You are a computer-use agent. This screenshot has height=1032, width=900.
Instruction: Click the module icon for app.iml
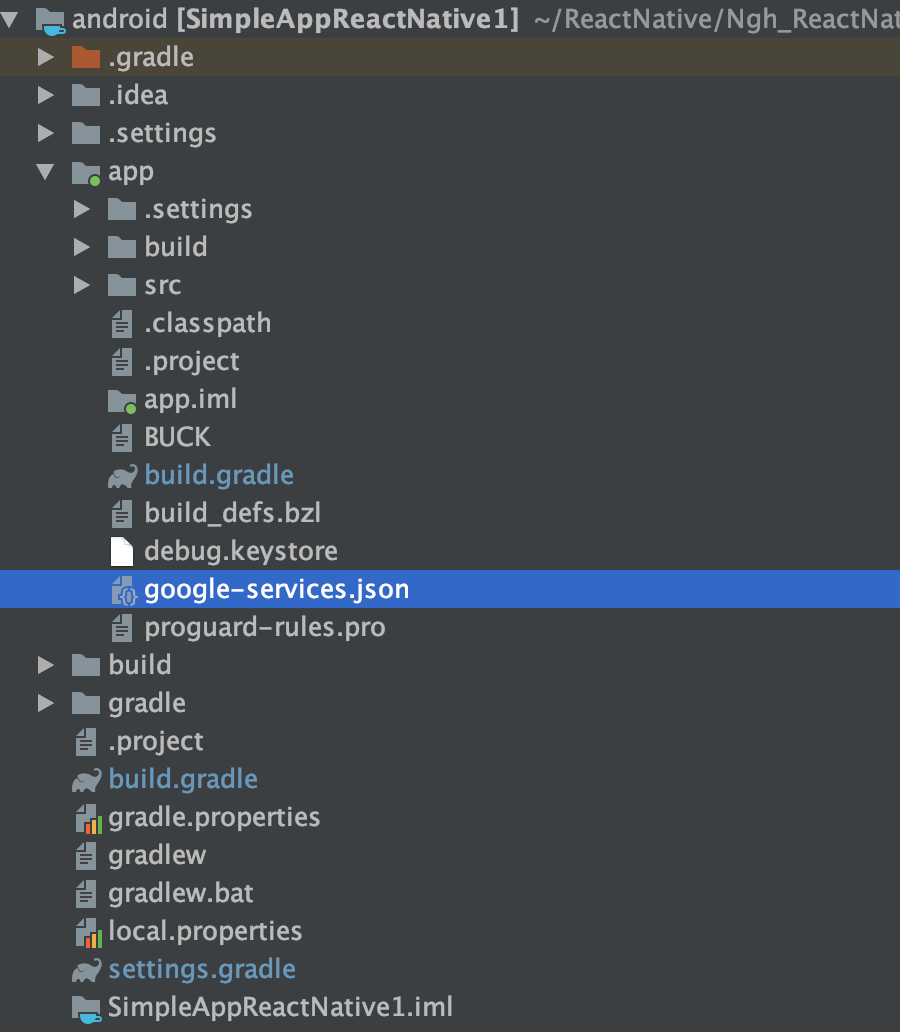click(x=122, y=401)
